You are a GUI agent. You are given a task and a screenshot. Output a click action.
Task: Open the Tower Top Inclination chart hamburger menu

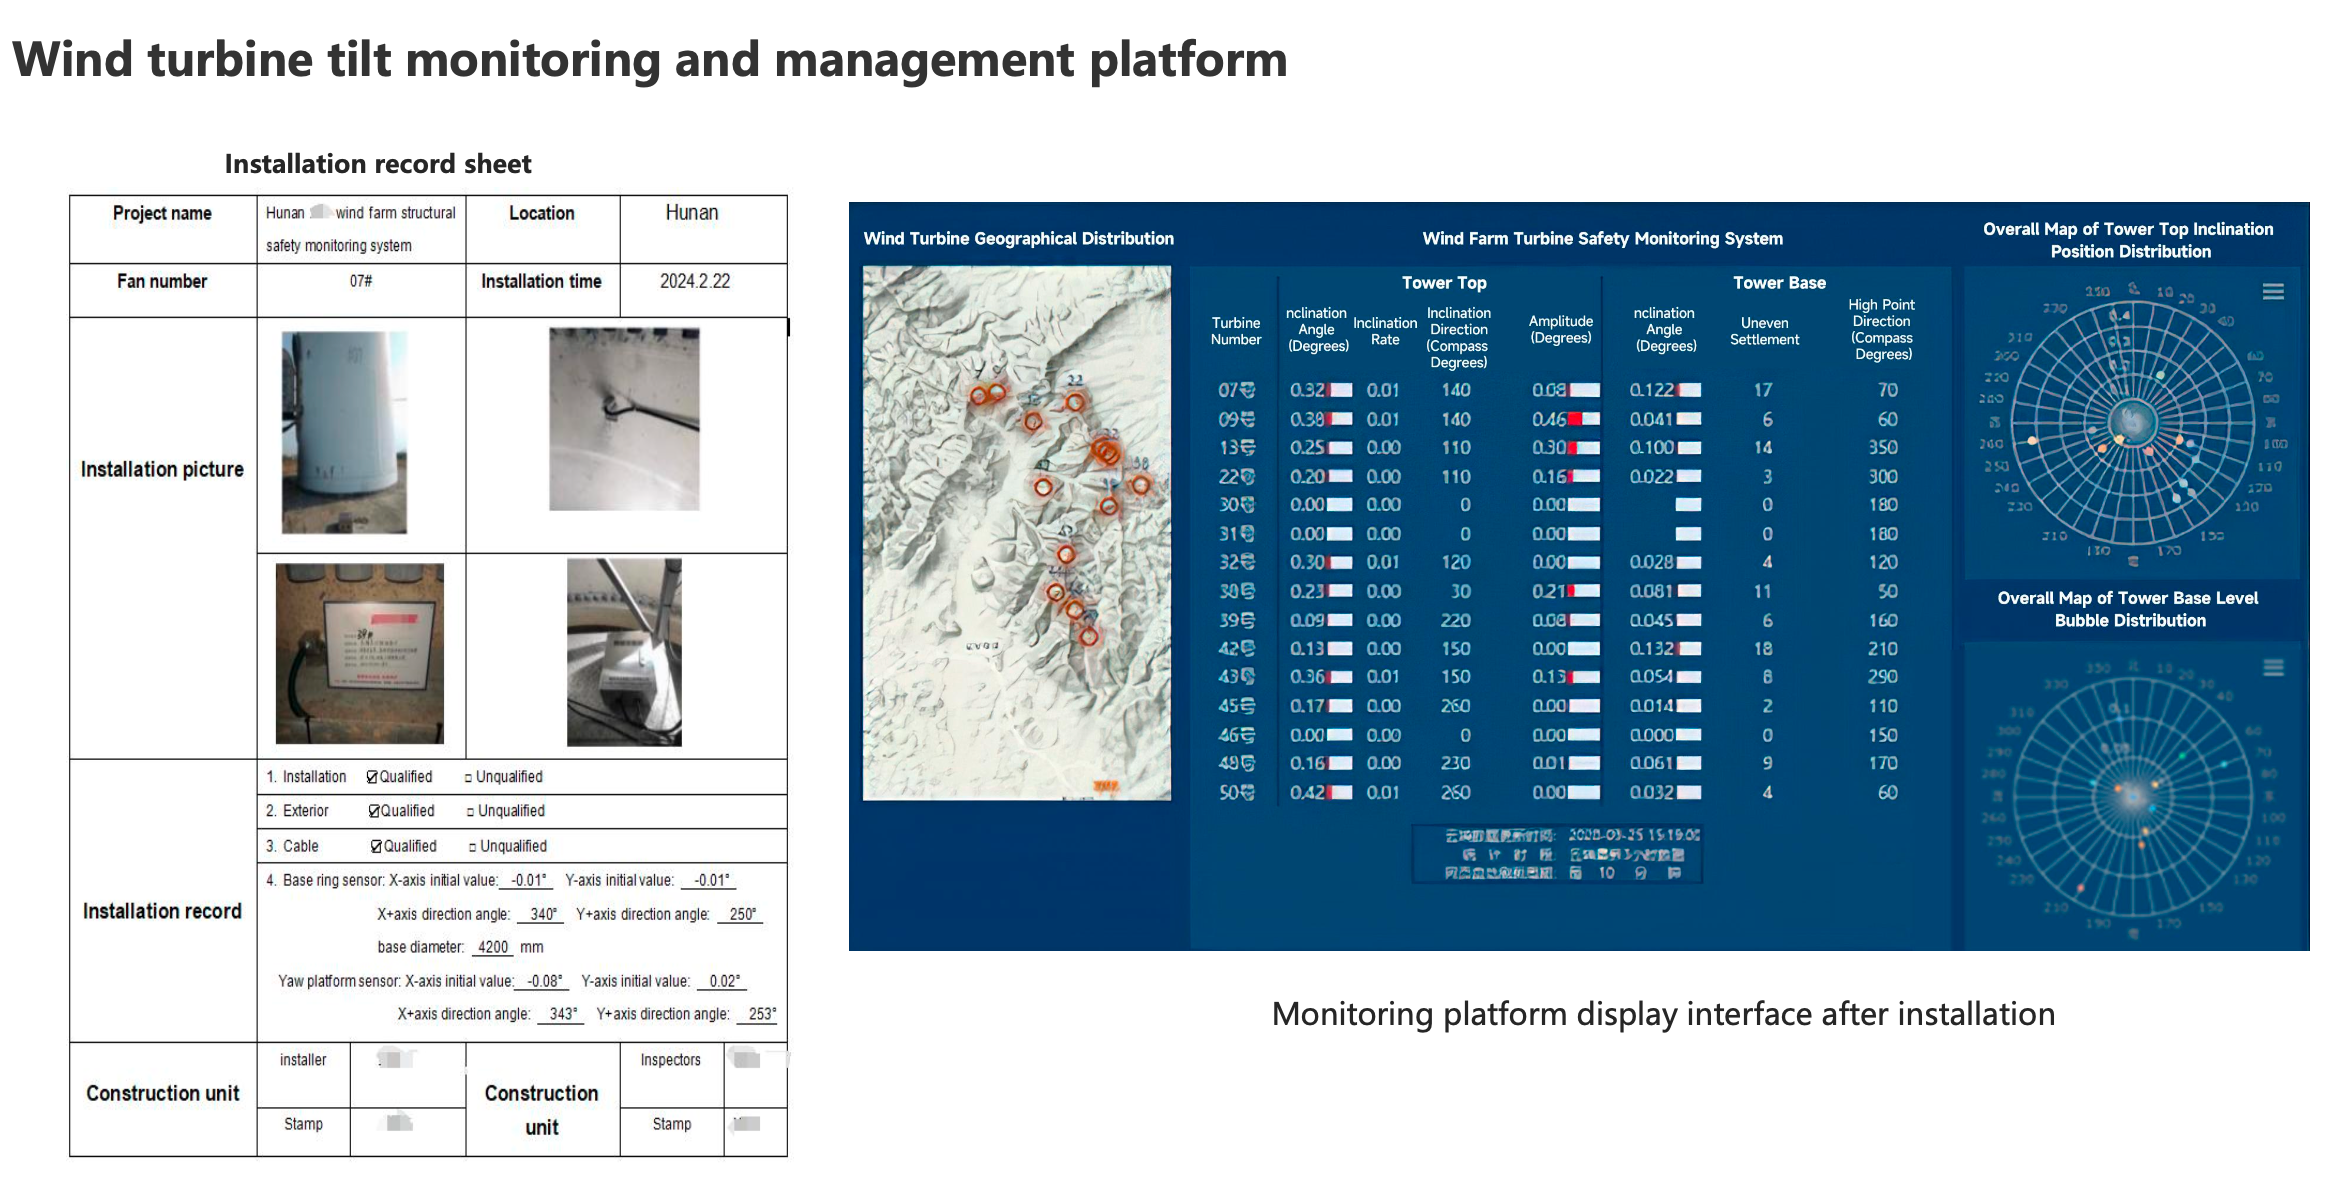point(2273,292)
